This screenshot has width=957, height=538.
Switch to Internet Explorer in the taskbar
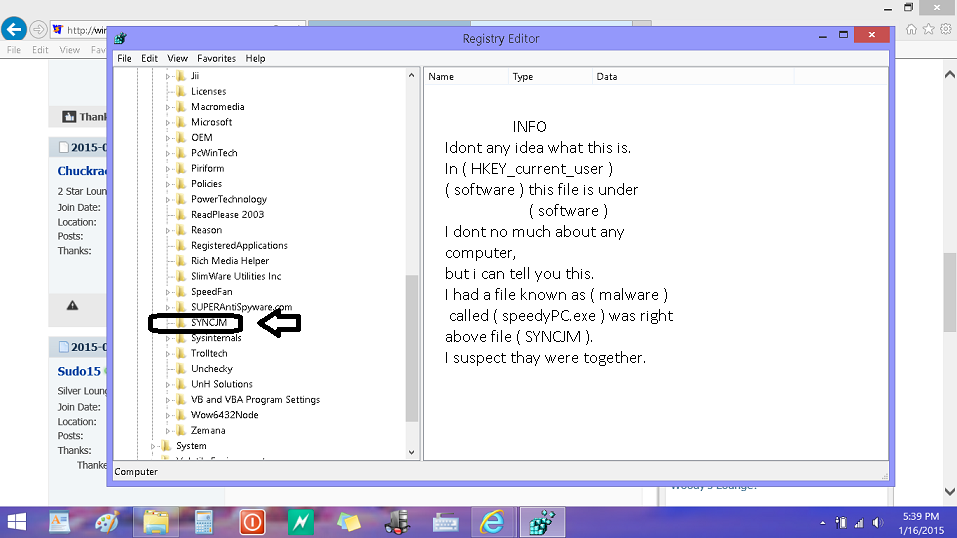pos(492,522)
